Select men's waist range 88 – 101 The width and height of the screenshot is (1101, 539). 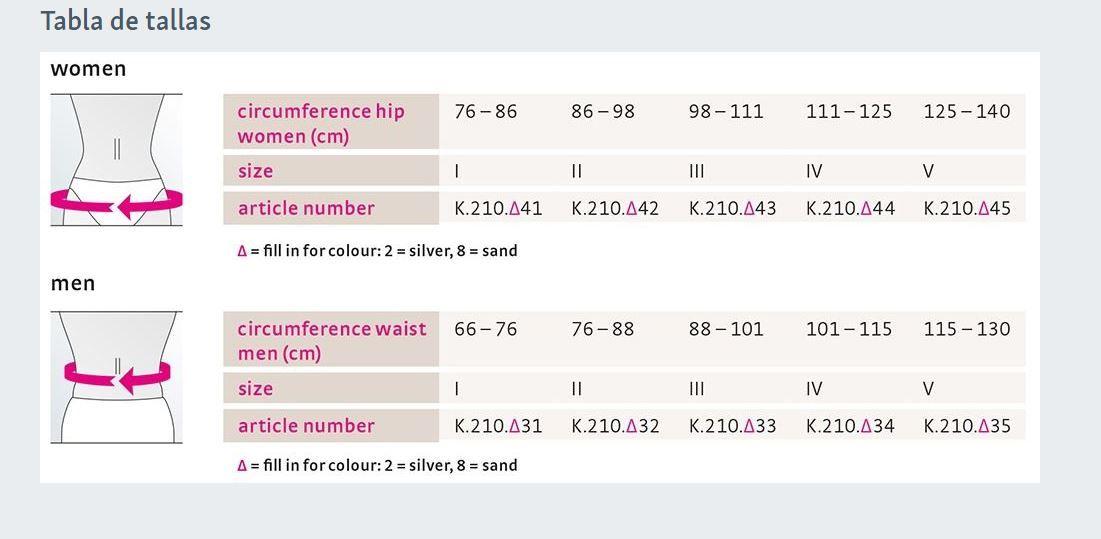point(725,329)
